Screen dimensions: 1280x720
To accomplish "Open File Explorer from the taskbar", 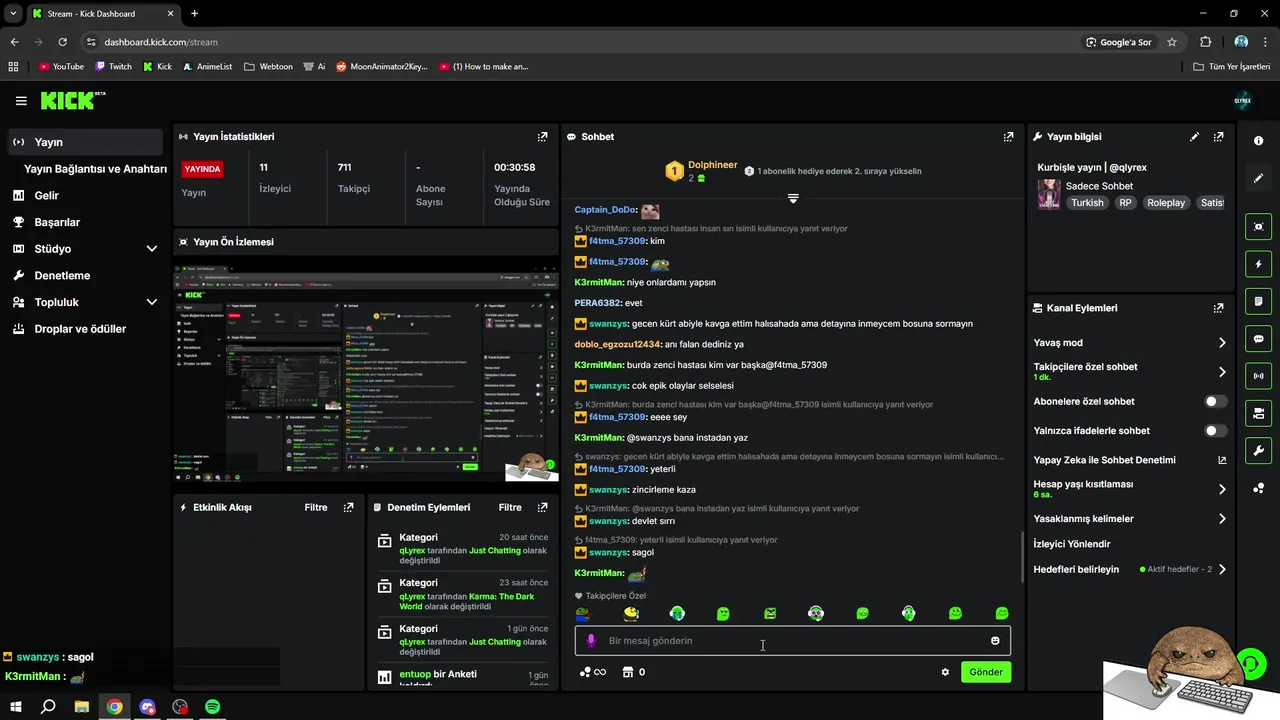I will 82,707.
